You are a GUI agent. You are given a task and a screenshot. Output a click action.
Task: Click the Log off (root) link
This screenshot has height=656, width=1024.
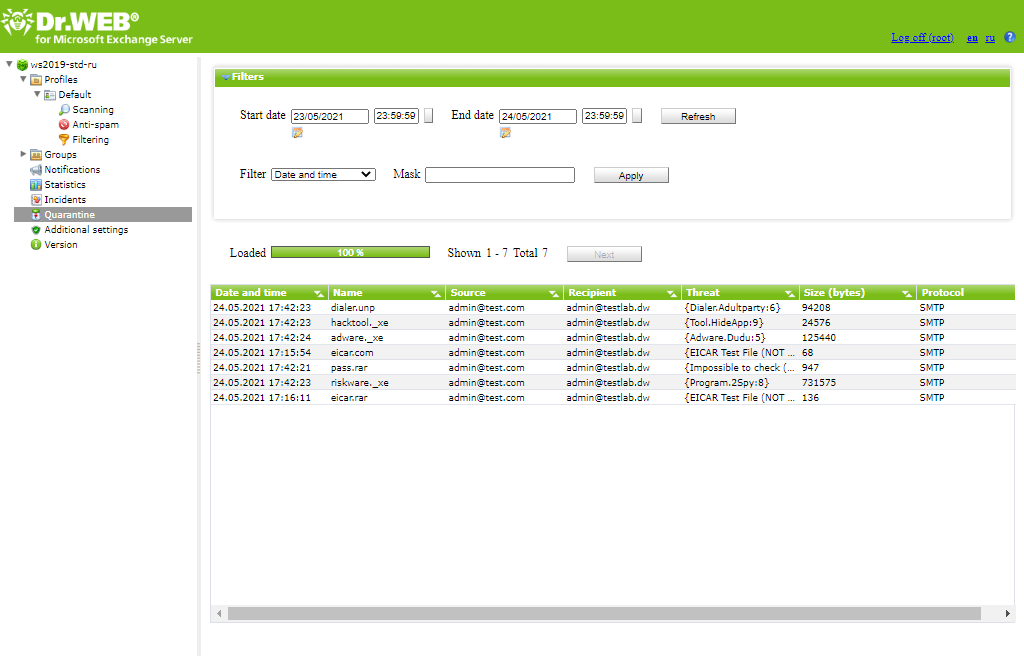coord(922,38)
